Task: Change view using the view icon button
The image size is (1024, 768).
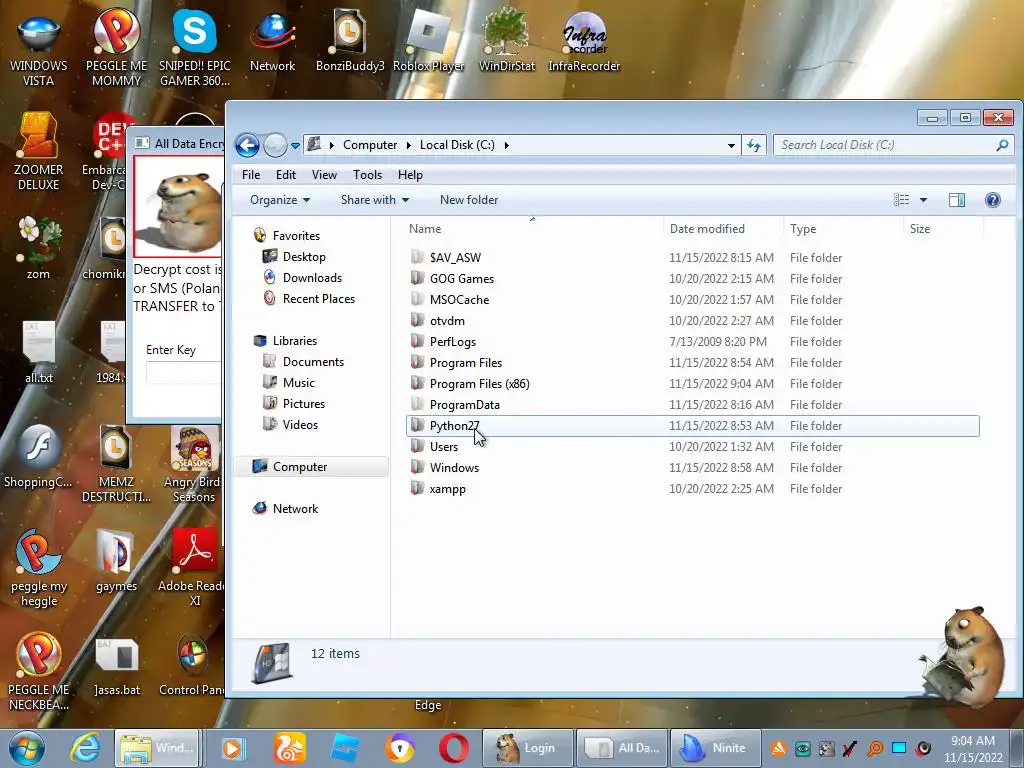Action: (x=902, y=200)
